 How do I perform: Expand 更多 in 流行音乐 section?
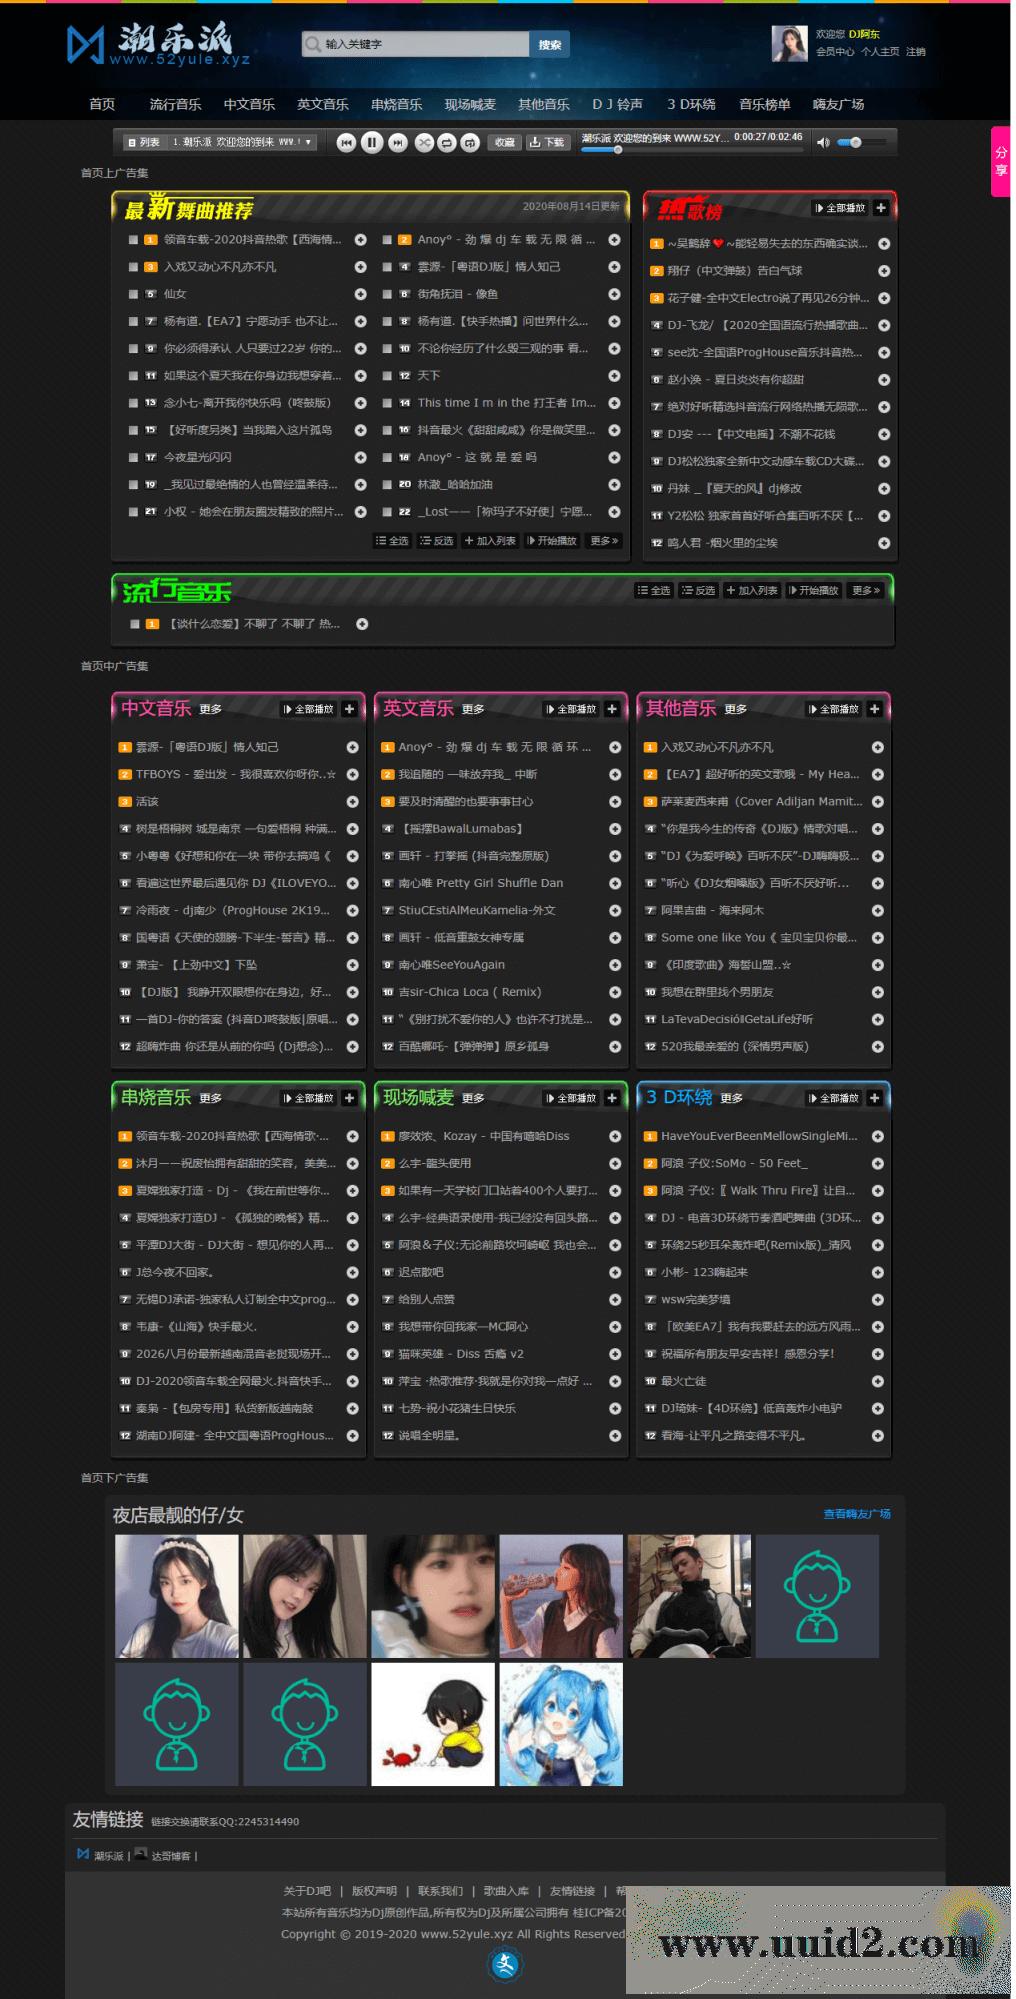click(x=866, y=591)
